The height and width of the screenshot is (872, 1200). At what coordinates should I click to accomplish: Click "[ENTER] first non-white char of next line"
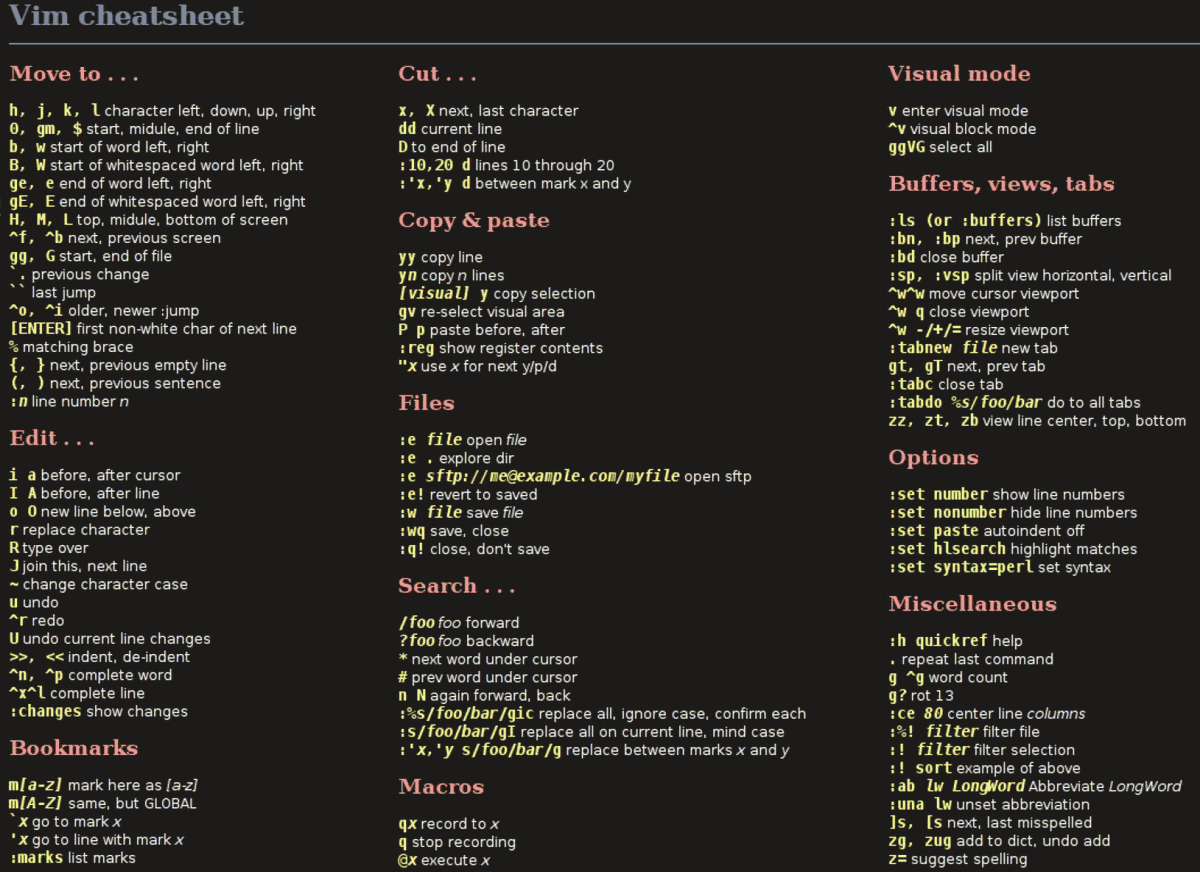153,329
